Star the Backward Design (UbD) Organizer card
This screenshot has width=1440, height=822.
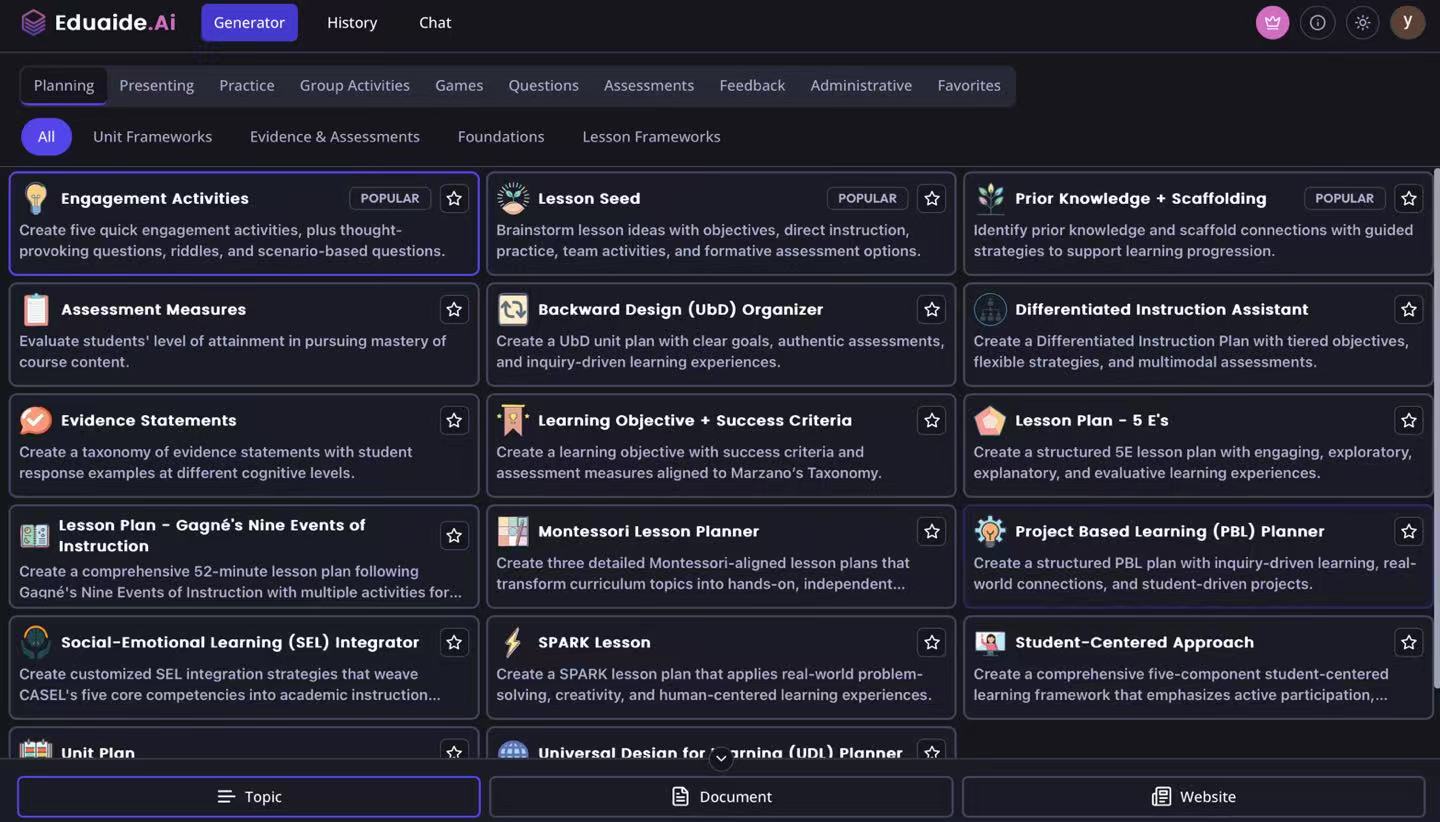point(932,309)
